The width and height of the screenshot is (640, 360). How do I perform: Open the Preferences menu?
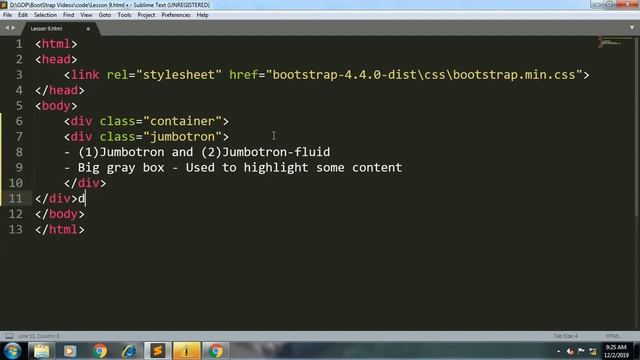176,15
